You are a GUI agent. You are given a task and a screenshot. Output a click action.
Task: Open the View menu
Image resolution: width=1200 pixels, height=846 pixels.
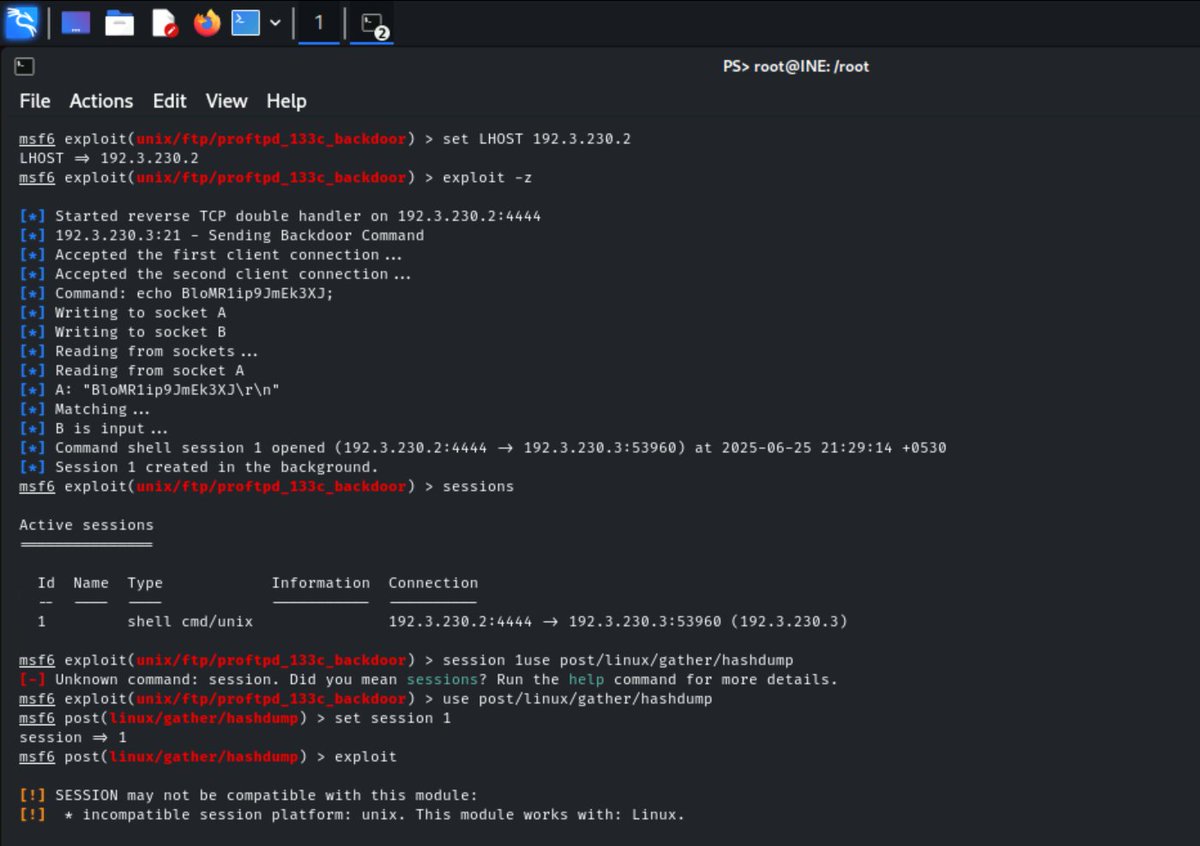226,101
